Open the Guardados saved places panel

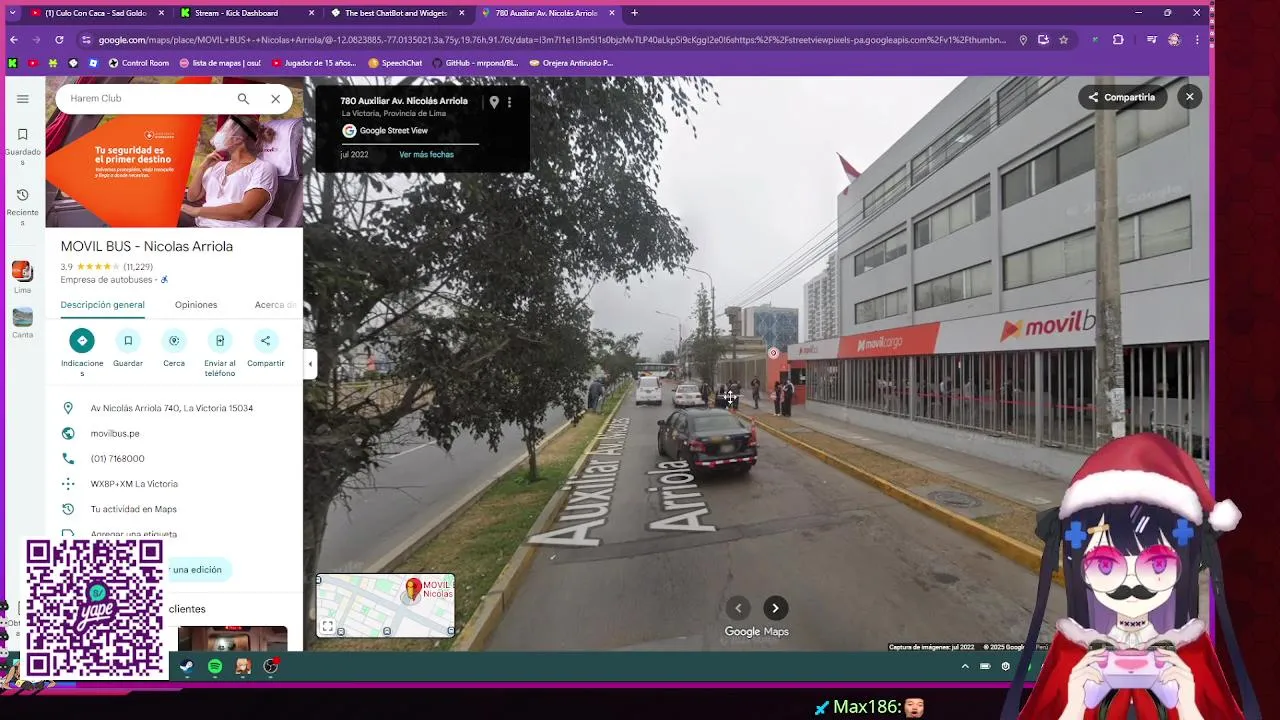coord(22,146)
